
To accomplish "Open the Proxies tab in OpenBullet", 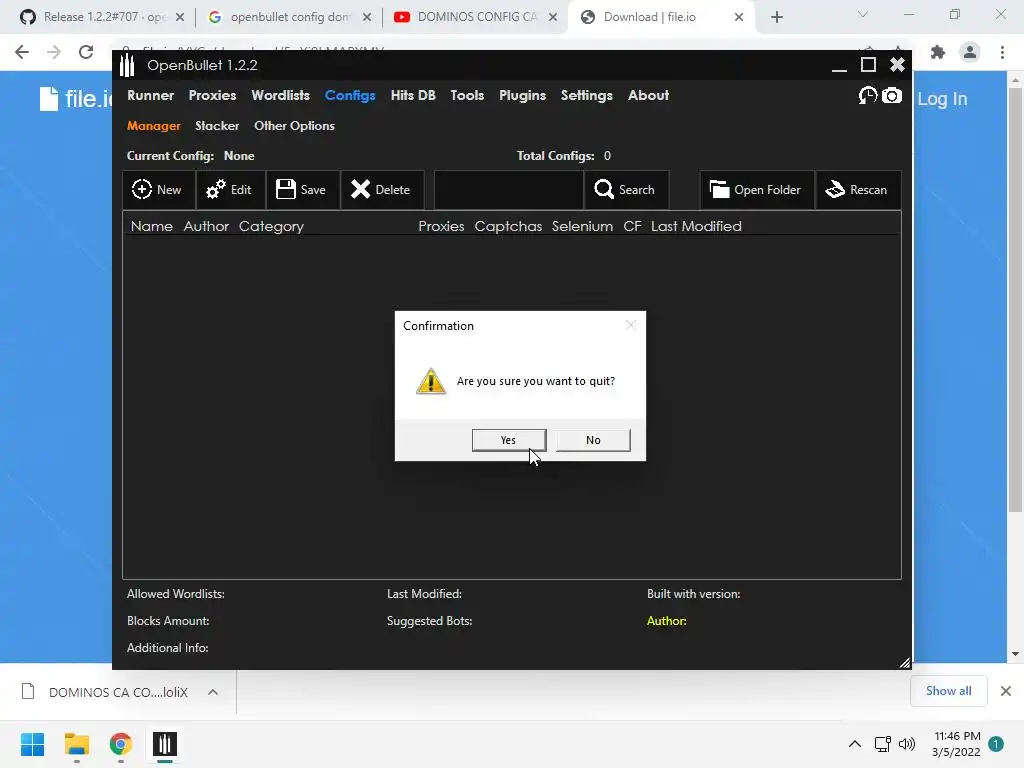I will [x=212, y=95].
